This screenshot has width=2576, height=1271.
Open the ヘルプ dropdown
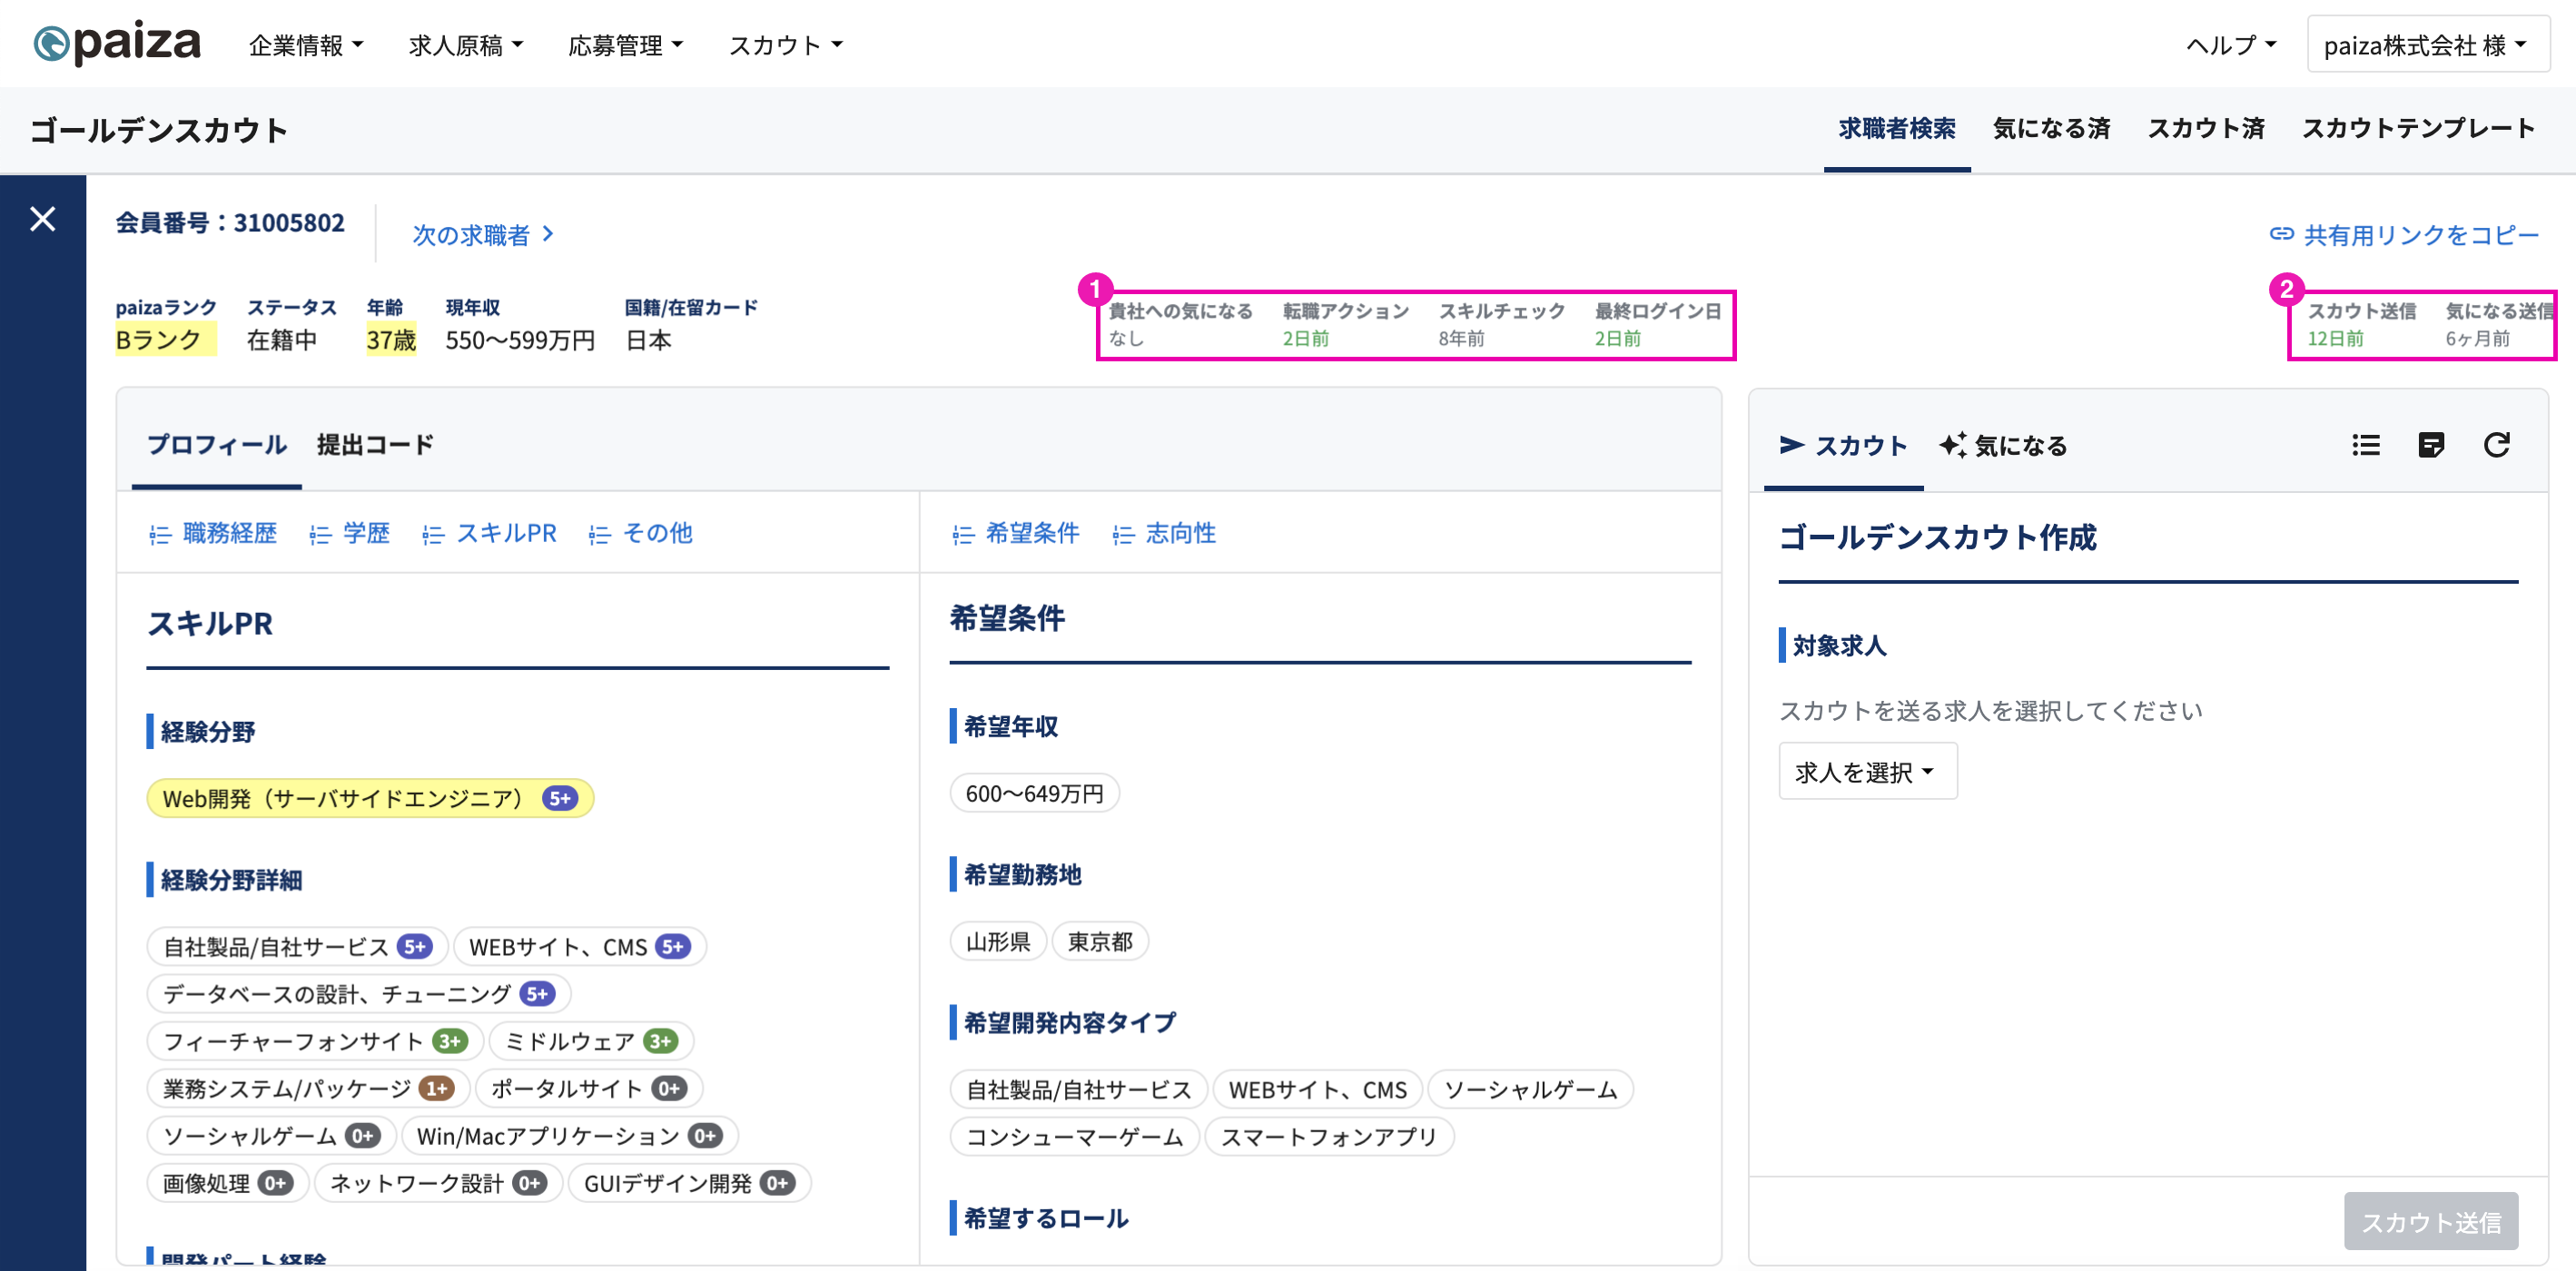point(2231,45)
